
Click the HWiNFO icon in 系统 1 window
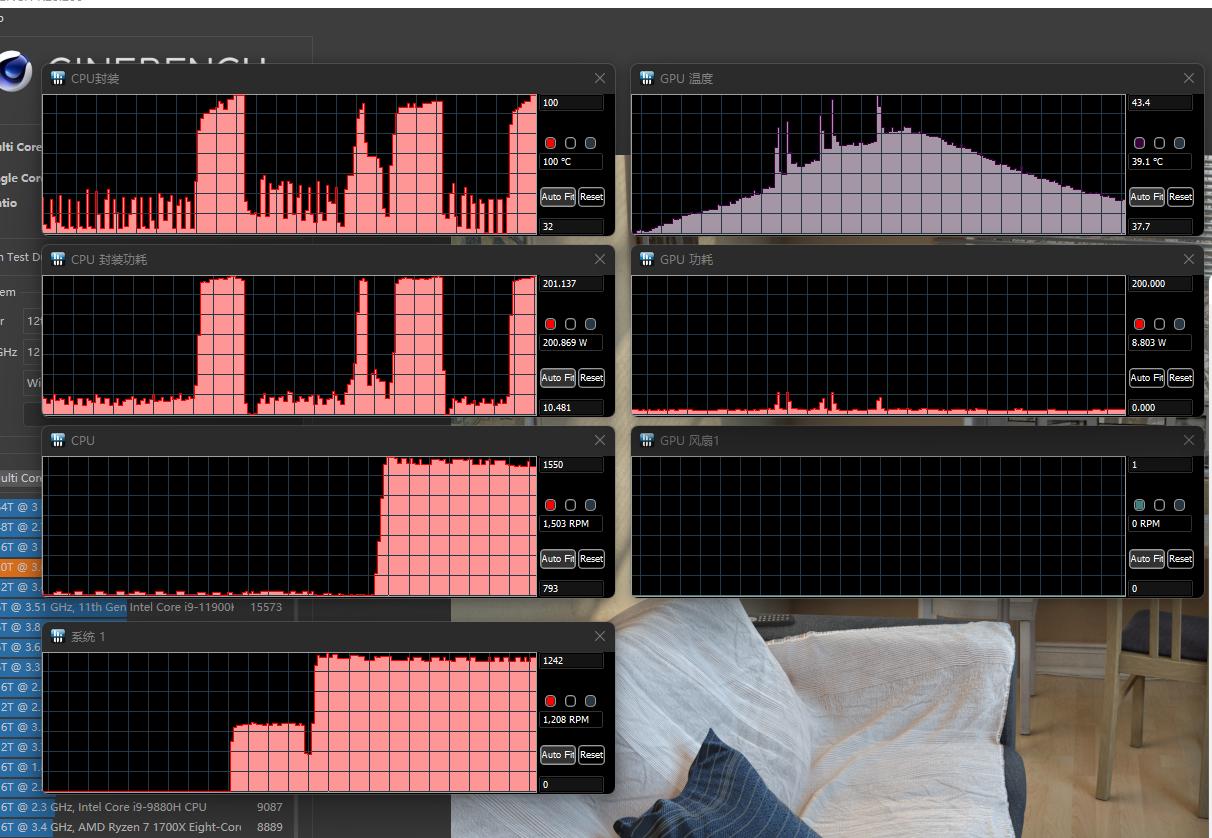(x=57, y=636)
